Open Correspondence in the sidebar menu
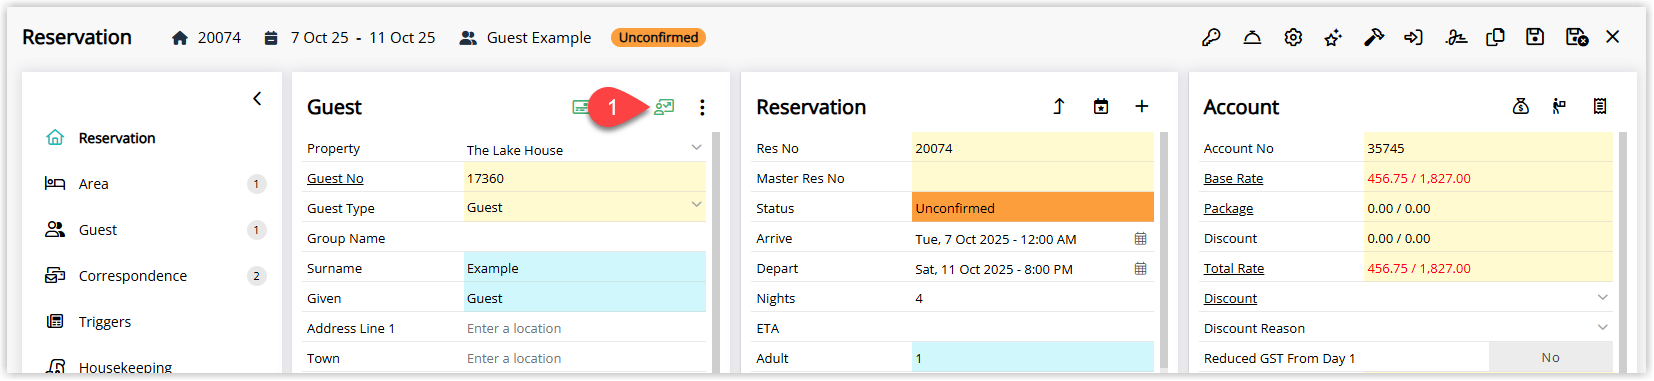Screen dimensions: 1654x381 tap(133, 276)
